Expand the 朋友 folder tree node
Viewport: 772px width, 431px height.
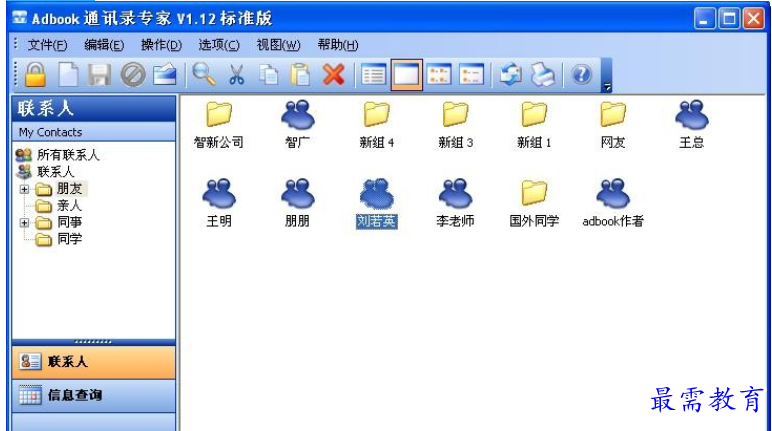[x=24, y=189]
